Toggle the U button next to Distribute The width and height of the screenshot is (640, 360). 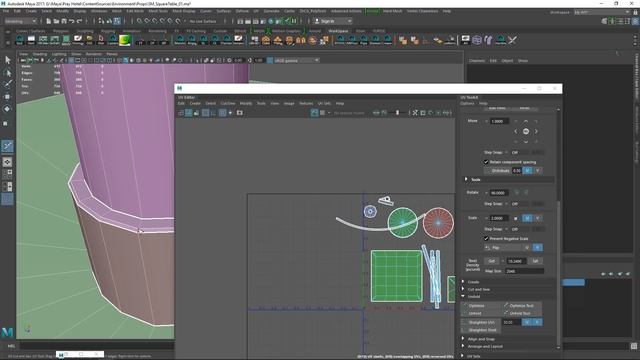pyautogui.click(x=527, y=171)
